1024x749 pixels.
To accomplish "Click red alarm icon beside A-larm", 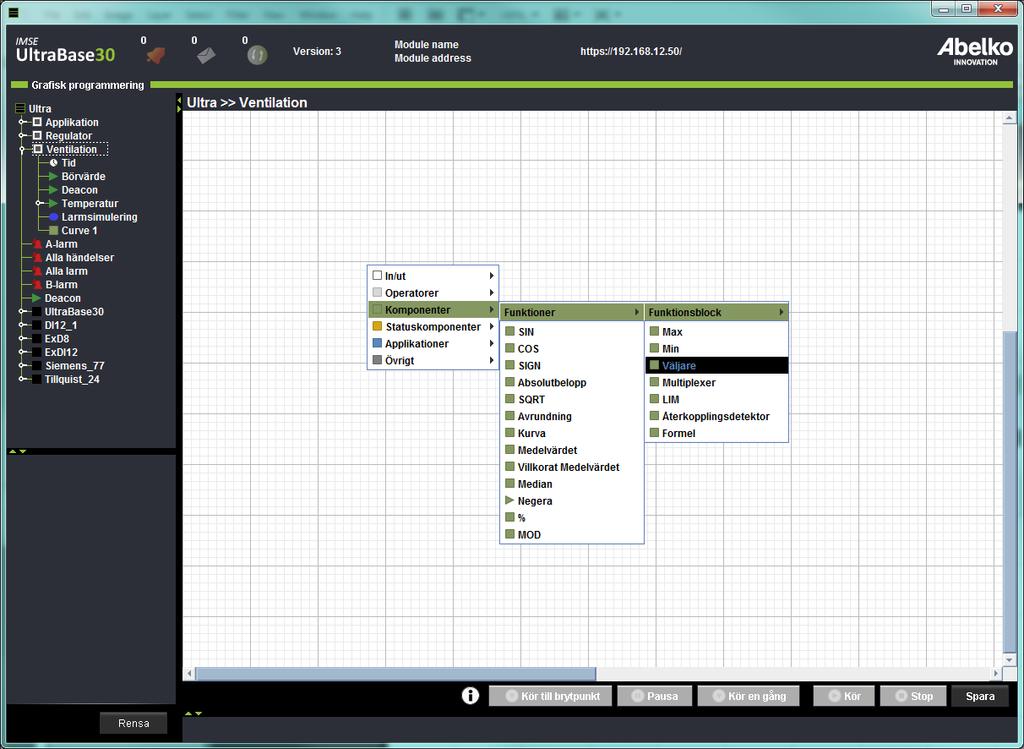I will pos(37,244).
